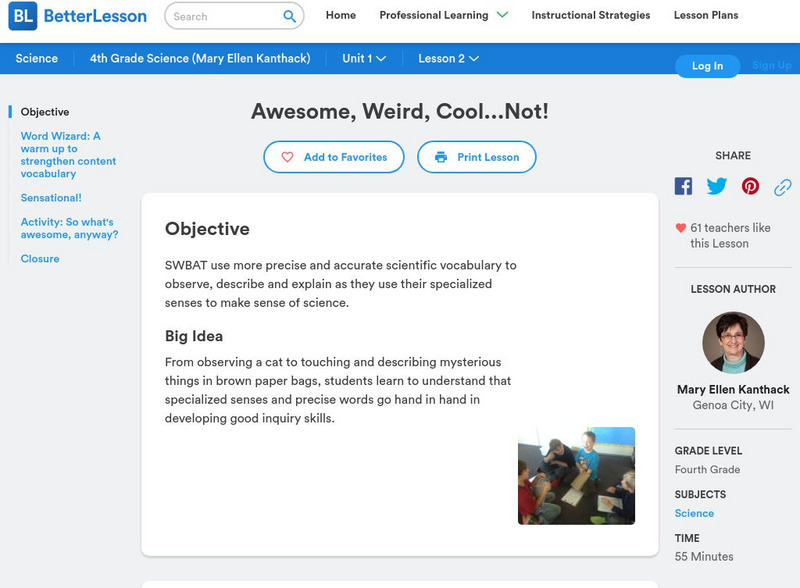The width and height of the screenshot is (800, 588).
Task: Share lesson on Facebook
Action: point(683,186)
